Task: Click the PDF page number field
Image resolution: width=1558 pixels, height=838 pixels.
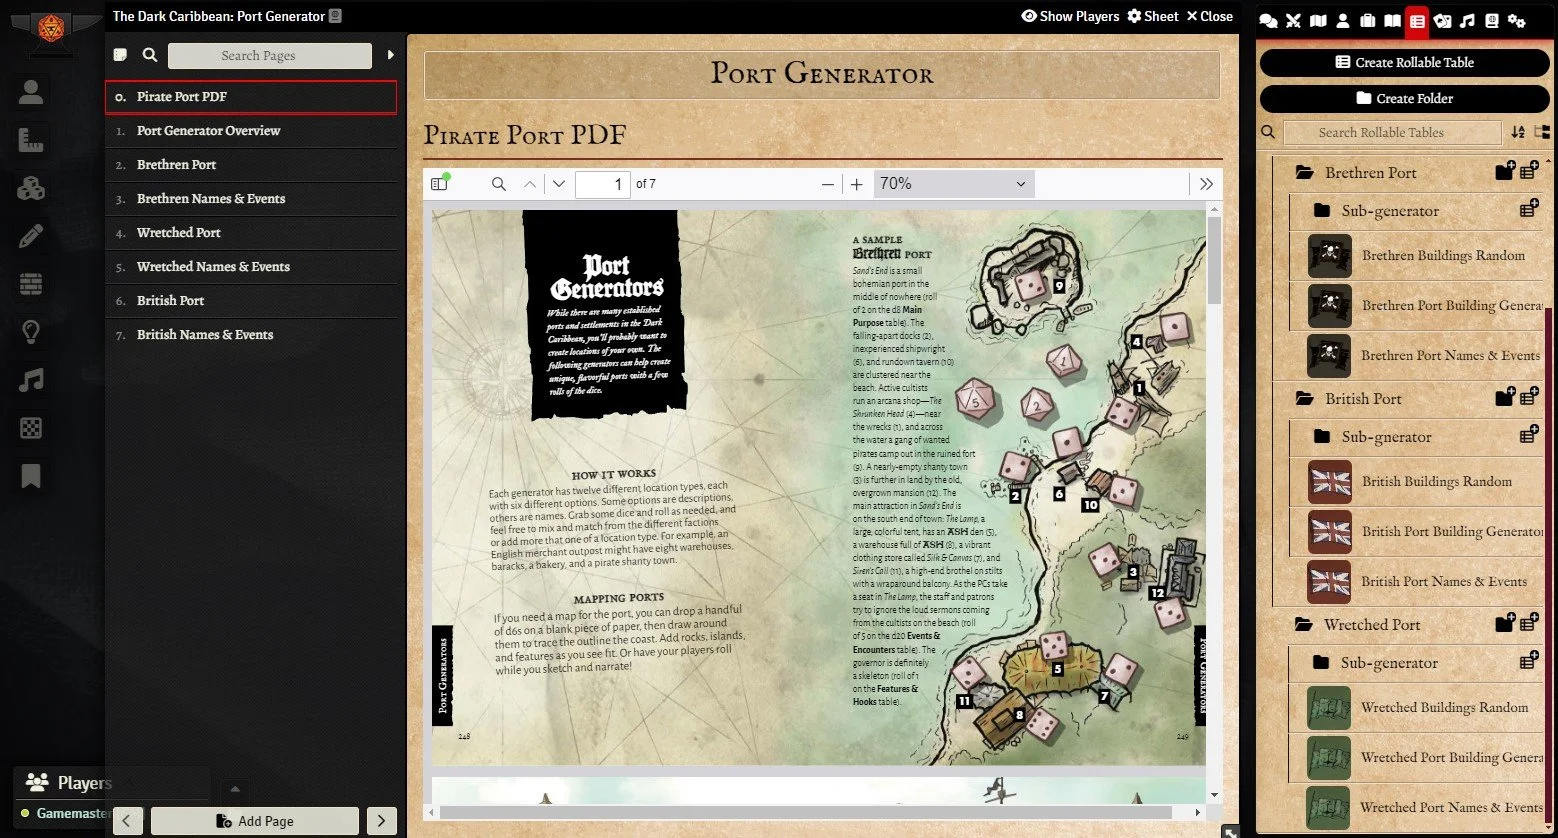Action: [602, 184]
